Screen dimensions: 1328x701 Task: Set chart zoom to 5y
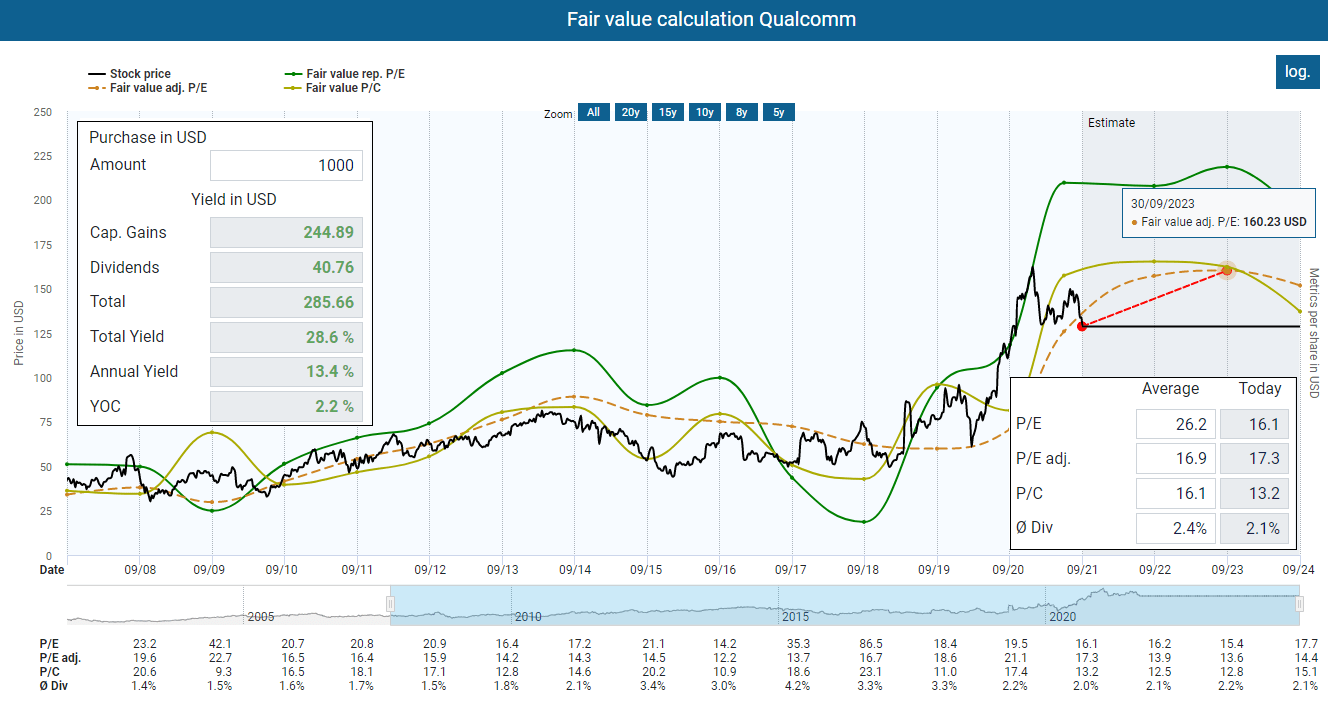[x=778, y=112]
